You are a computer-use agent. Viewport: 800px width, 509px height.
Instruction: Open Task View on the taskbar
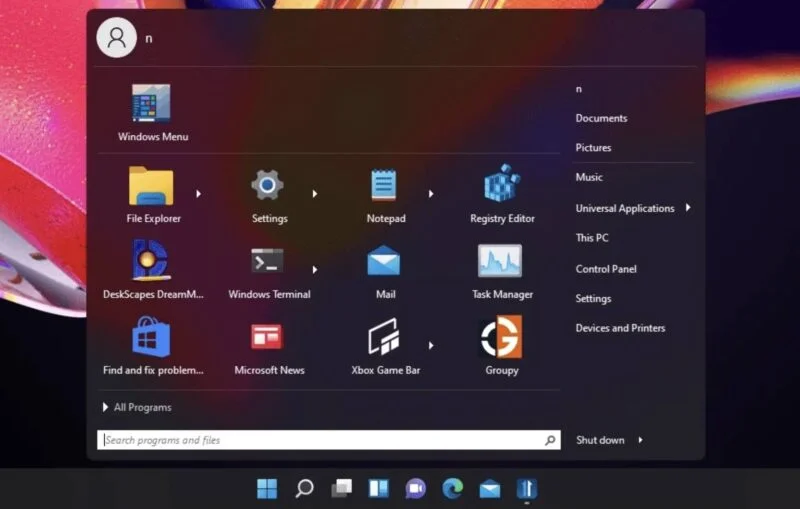pos(341,489)
